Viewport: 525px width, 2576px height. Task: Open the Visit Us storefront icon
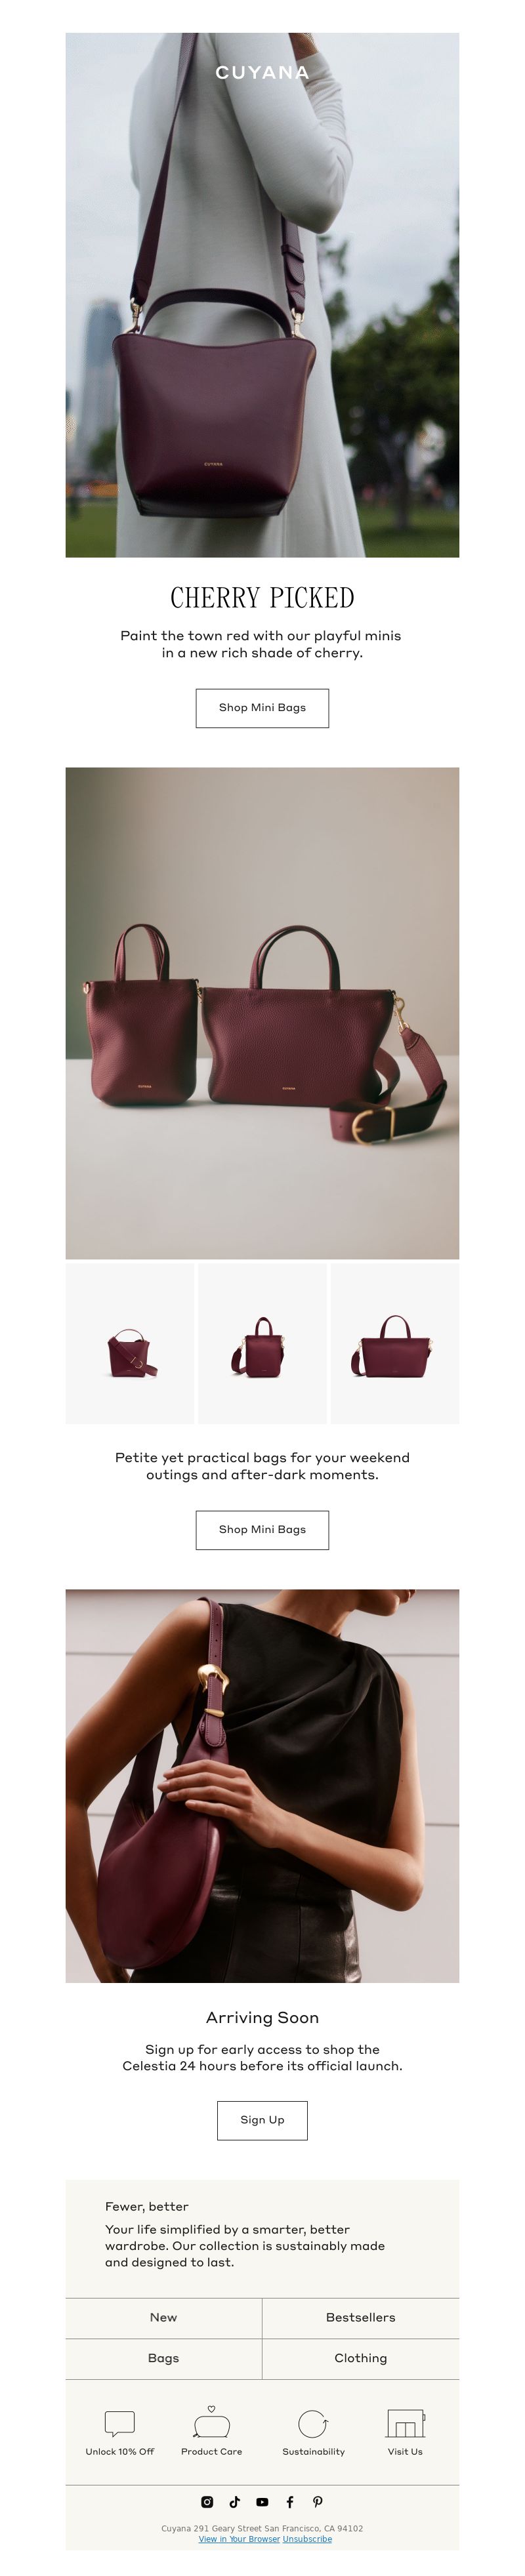tap(405, 2423)
